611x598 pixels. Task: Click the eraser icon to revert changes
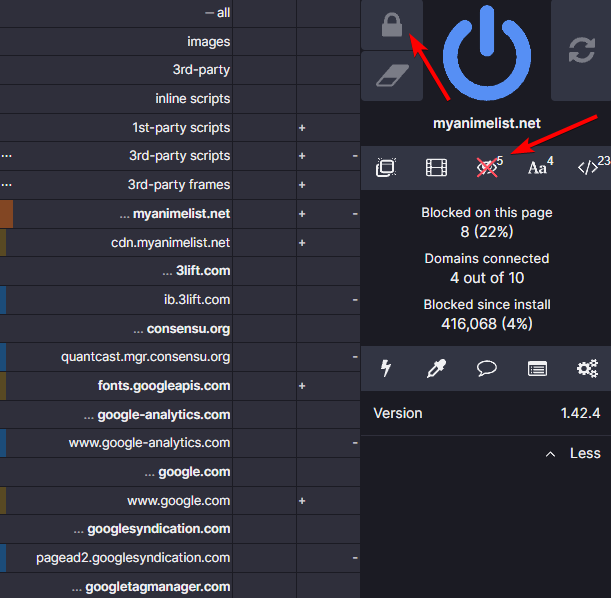391,76
